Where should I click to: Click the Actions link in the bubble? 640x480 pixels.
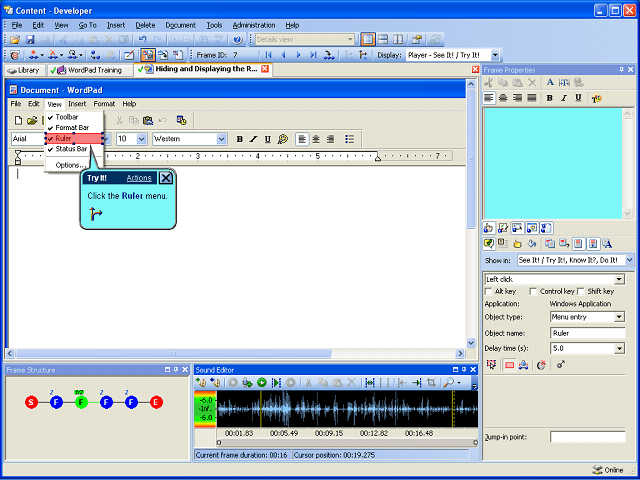(x=139, y=178)
